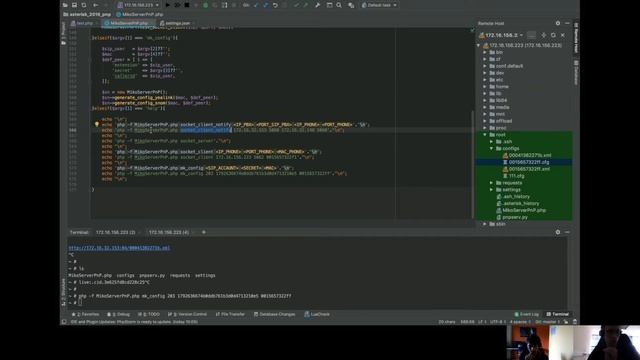
Task: Click Remote Host disconnect X icon
Action: (x=563, y=35)
